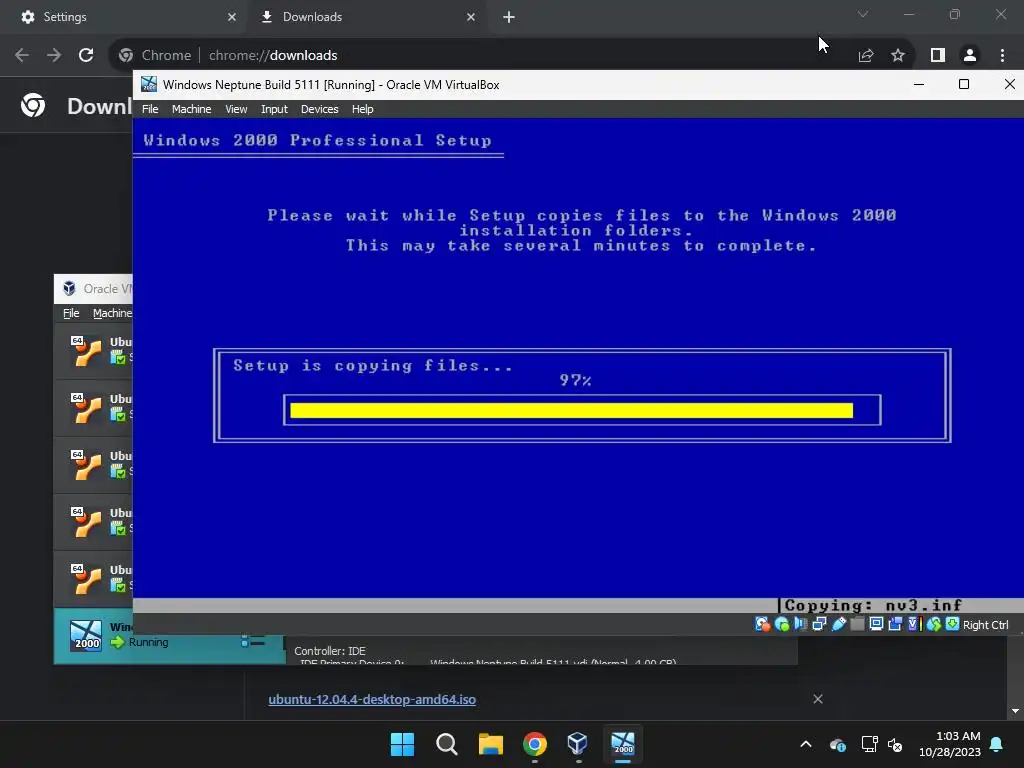Screen dimensions: 1024x768
Task: Switch to Windows 2000 VM taskbar icon
Action: point(623,744)
